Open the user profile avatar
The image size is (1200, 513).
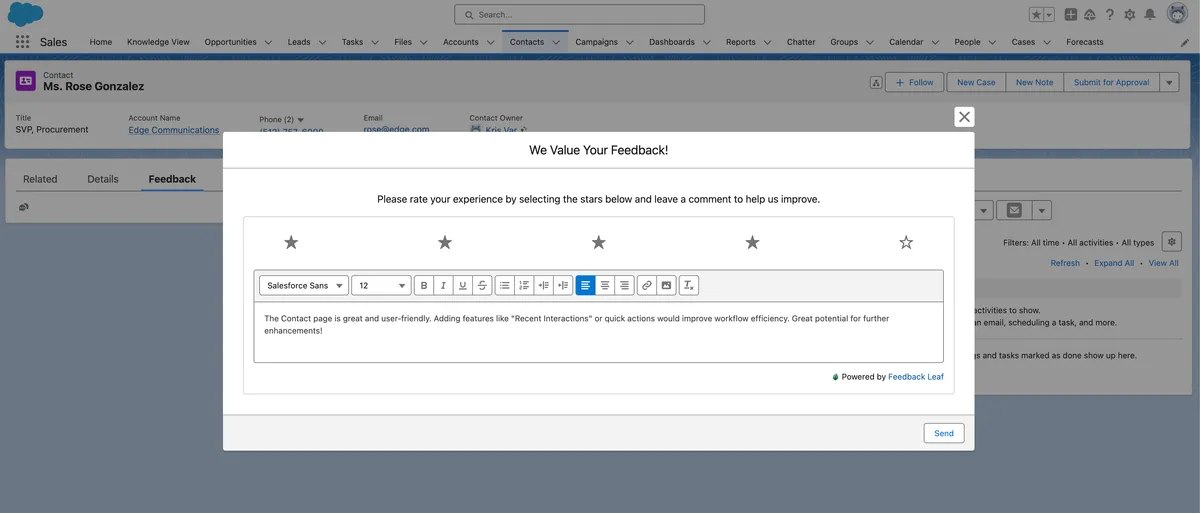1176,15
